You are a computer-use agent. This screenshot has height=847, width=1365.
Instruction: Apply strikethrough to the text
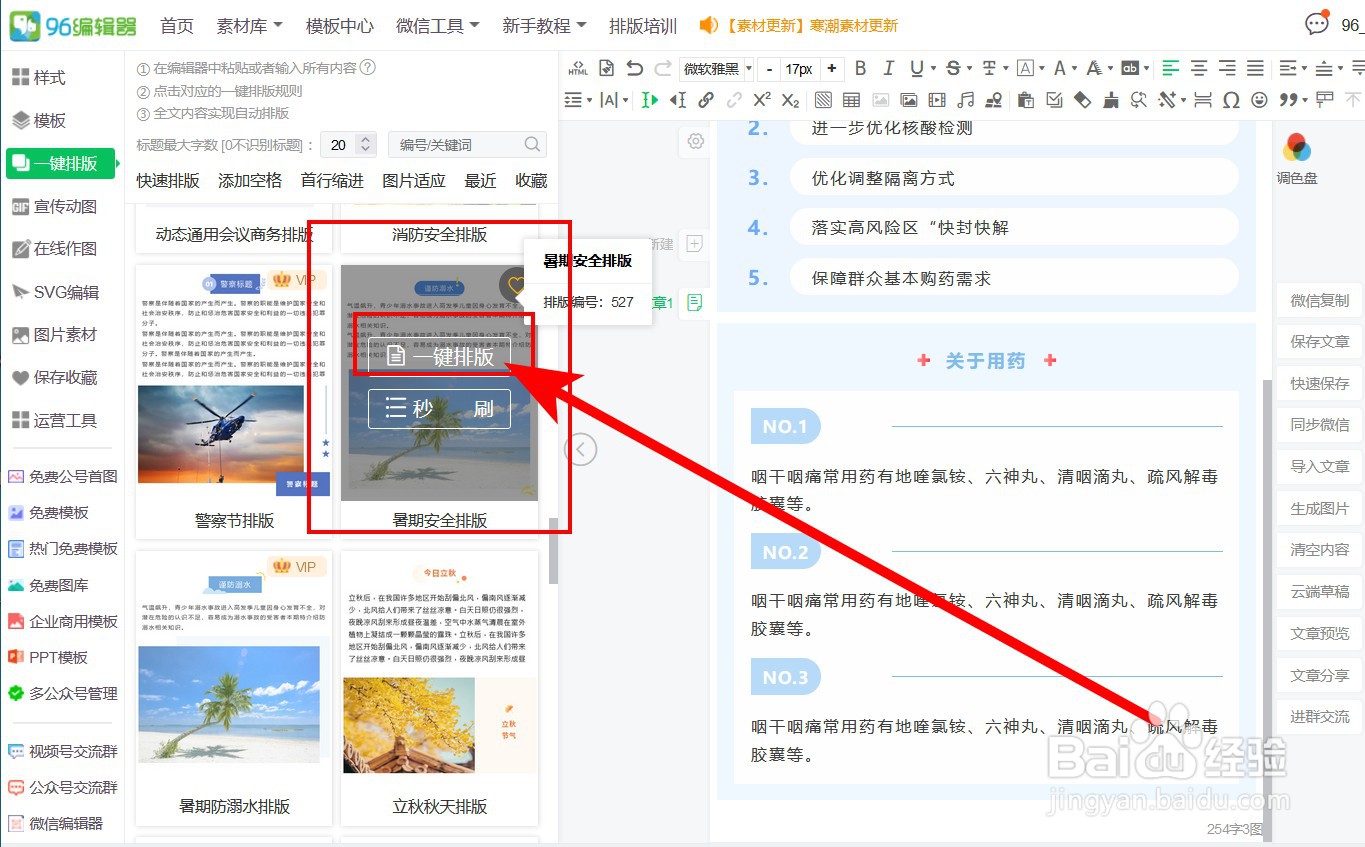click(953, 68)
